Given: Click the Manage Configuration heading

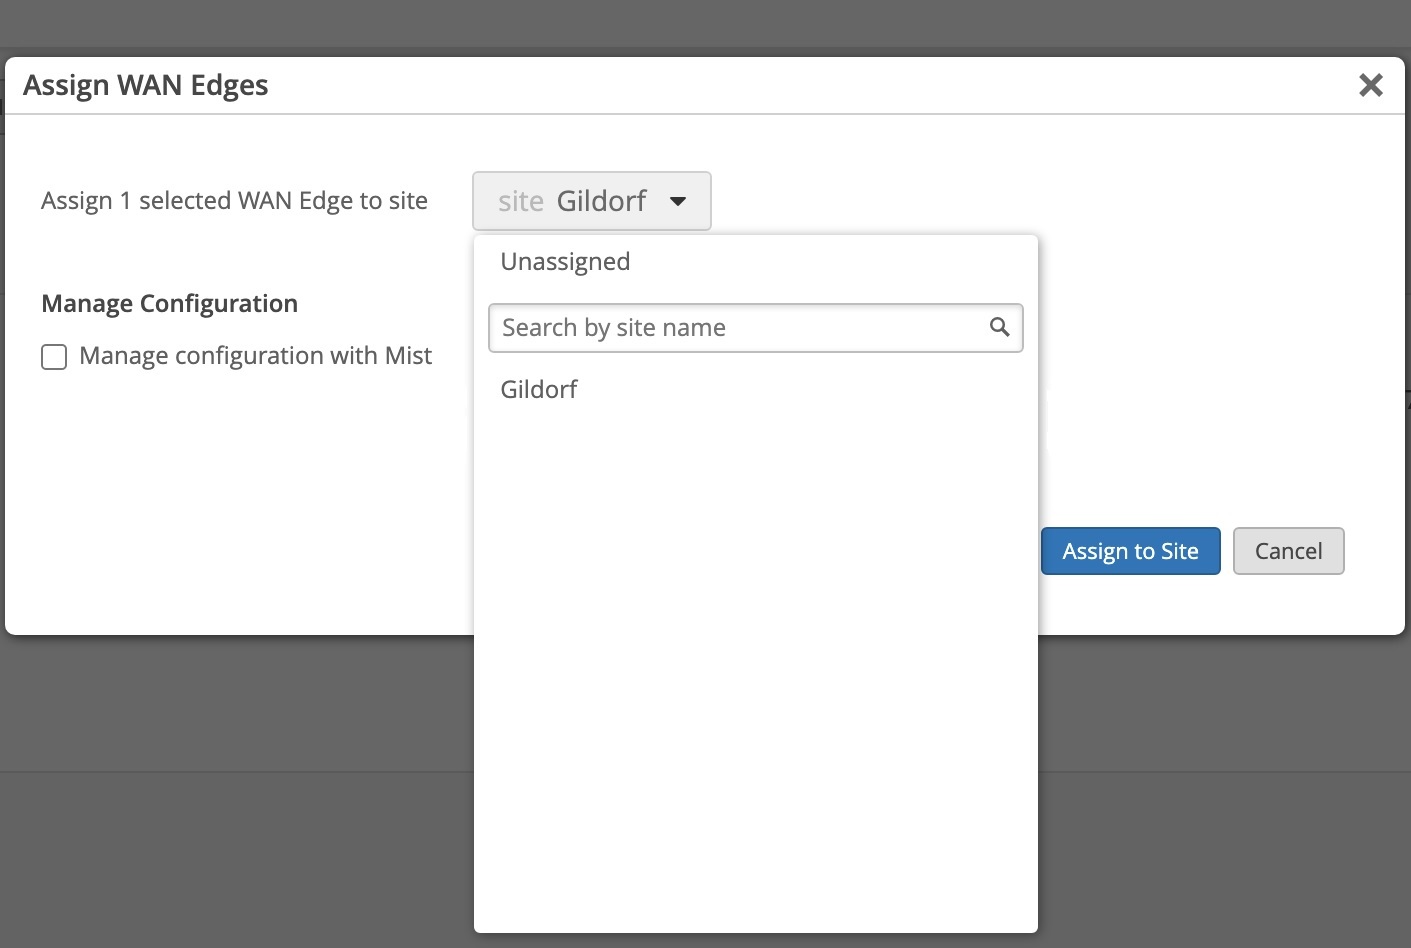Looking at the screenshot, I should pos(170,304).
